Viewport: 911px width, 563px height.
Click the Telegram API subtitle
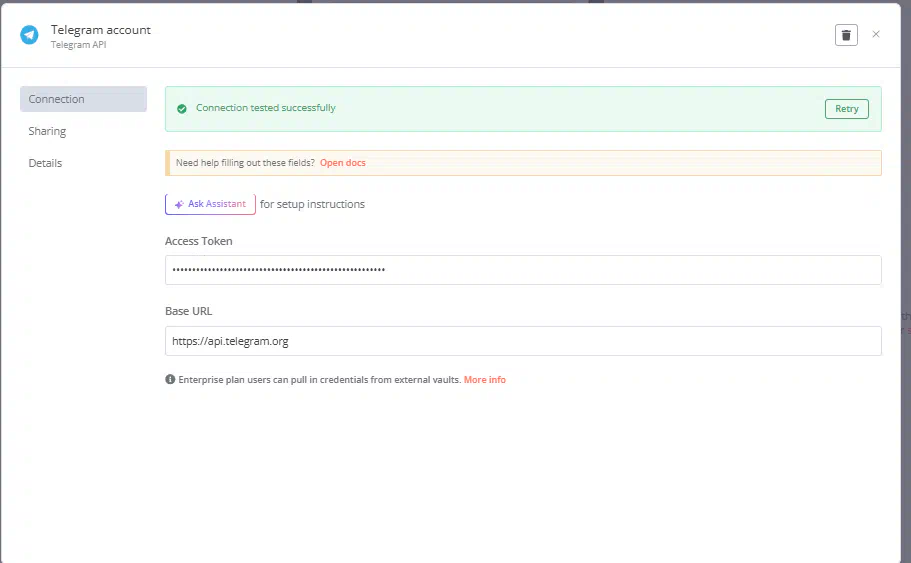[x=78, y=45]
